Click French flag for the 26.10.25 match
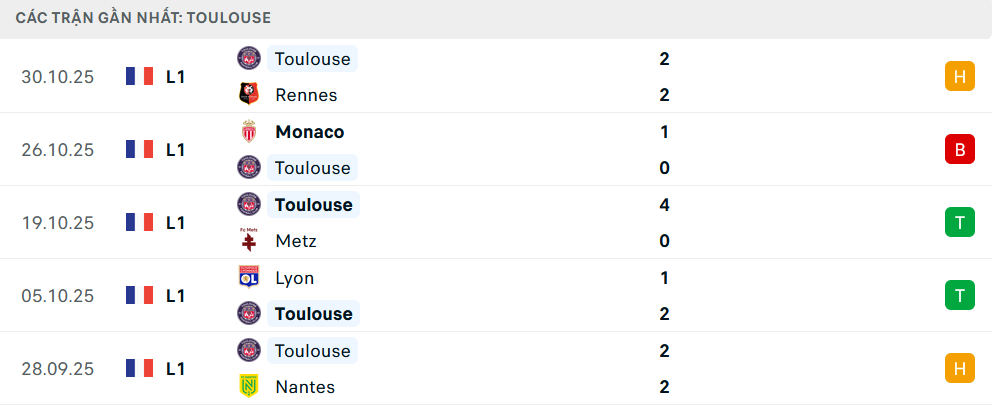The width and height of the screenshot is (992, 407). click(x=140, y=150)
